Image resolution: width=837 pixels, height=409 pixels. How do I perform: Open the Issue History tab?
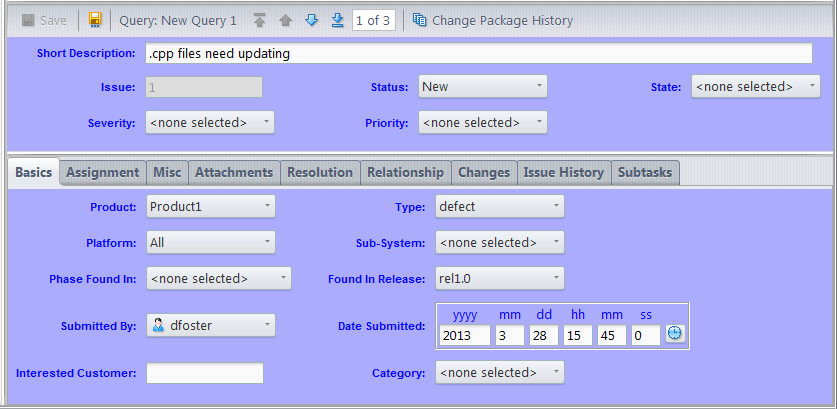(563, 173)
